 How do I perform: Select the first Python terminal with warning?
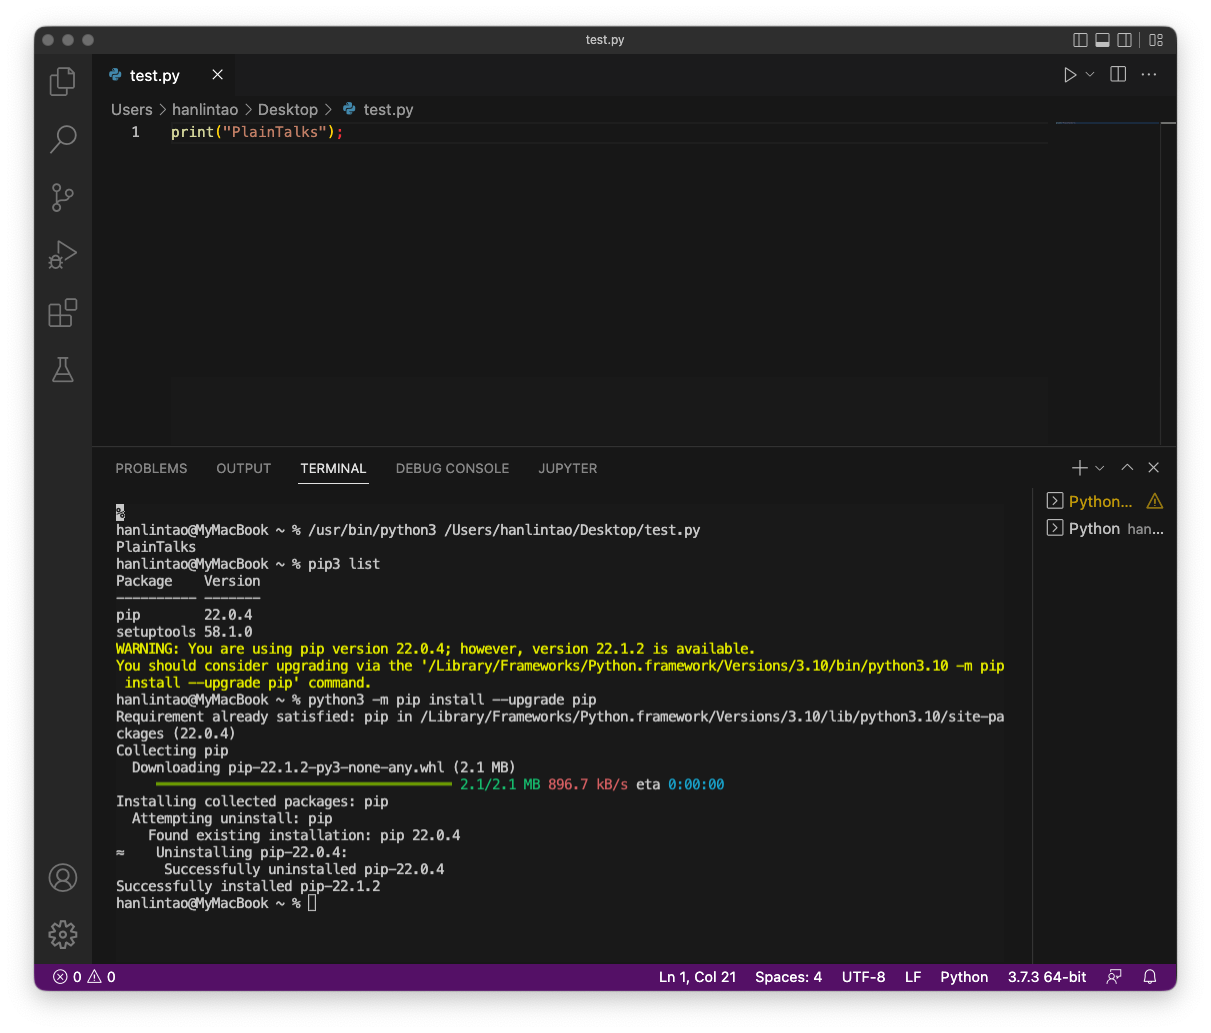1104,501
